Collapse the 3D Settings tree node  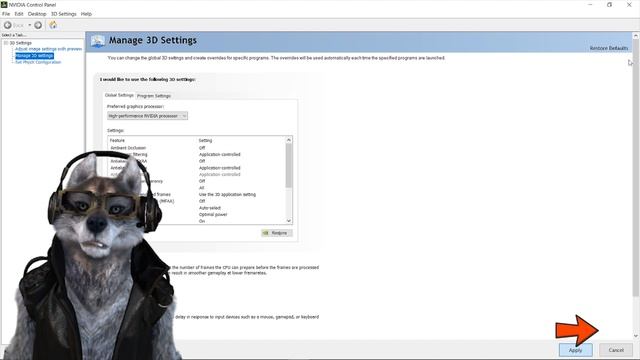6,43
